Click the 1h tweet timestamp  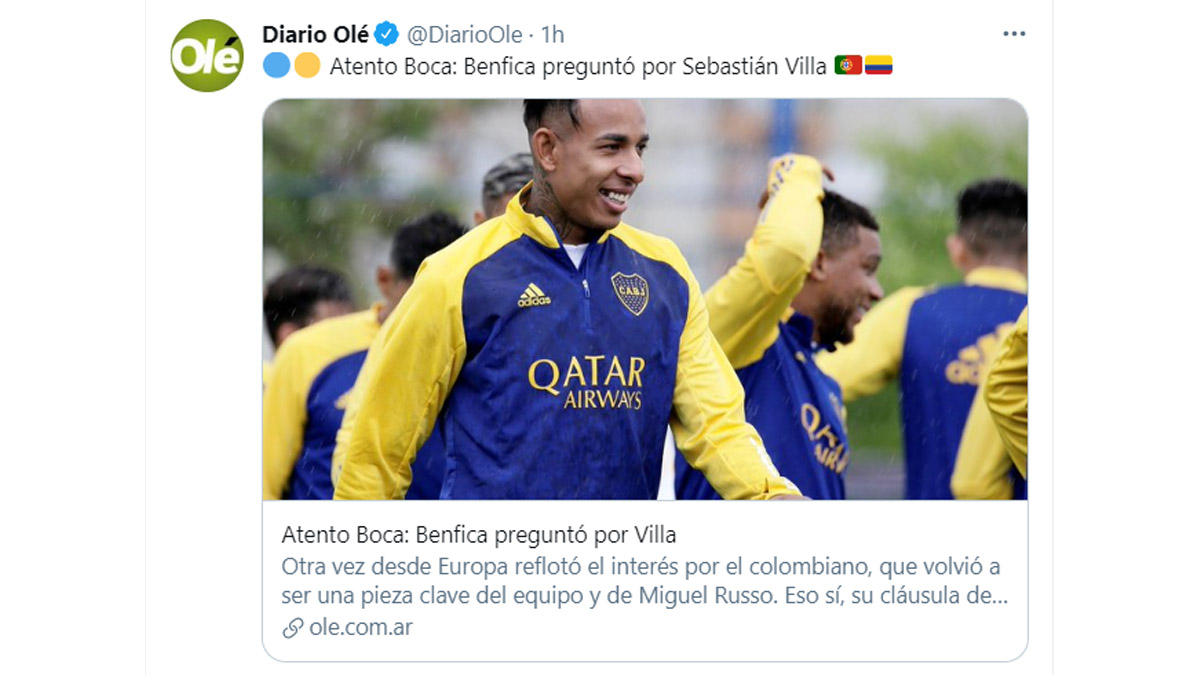click(x=553, y=35)
